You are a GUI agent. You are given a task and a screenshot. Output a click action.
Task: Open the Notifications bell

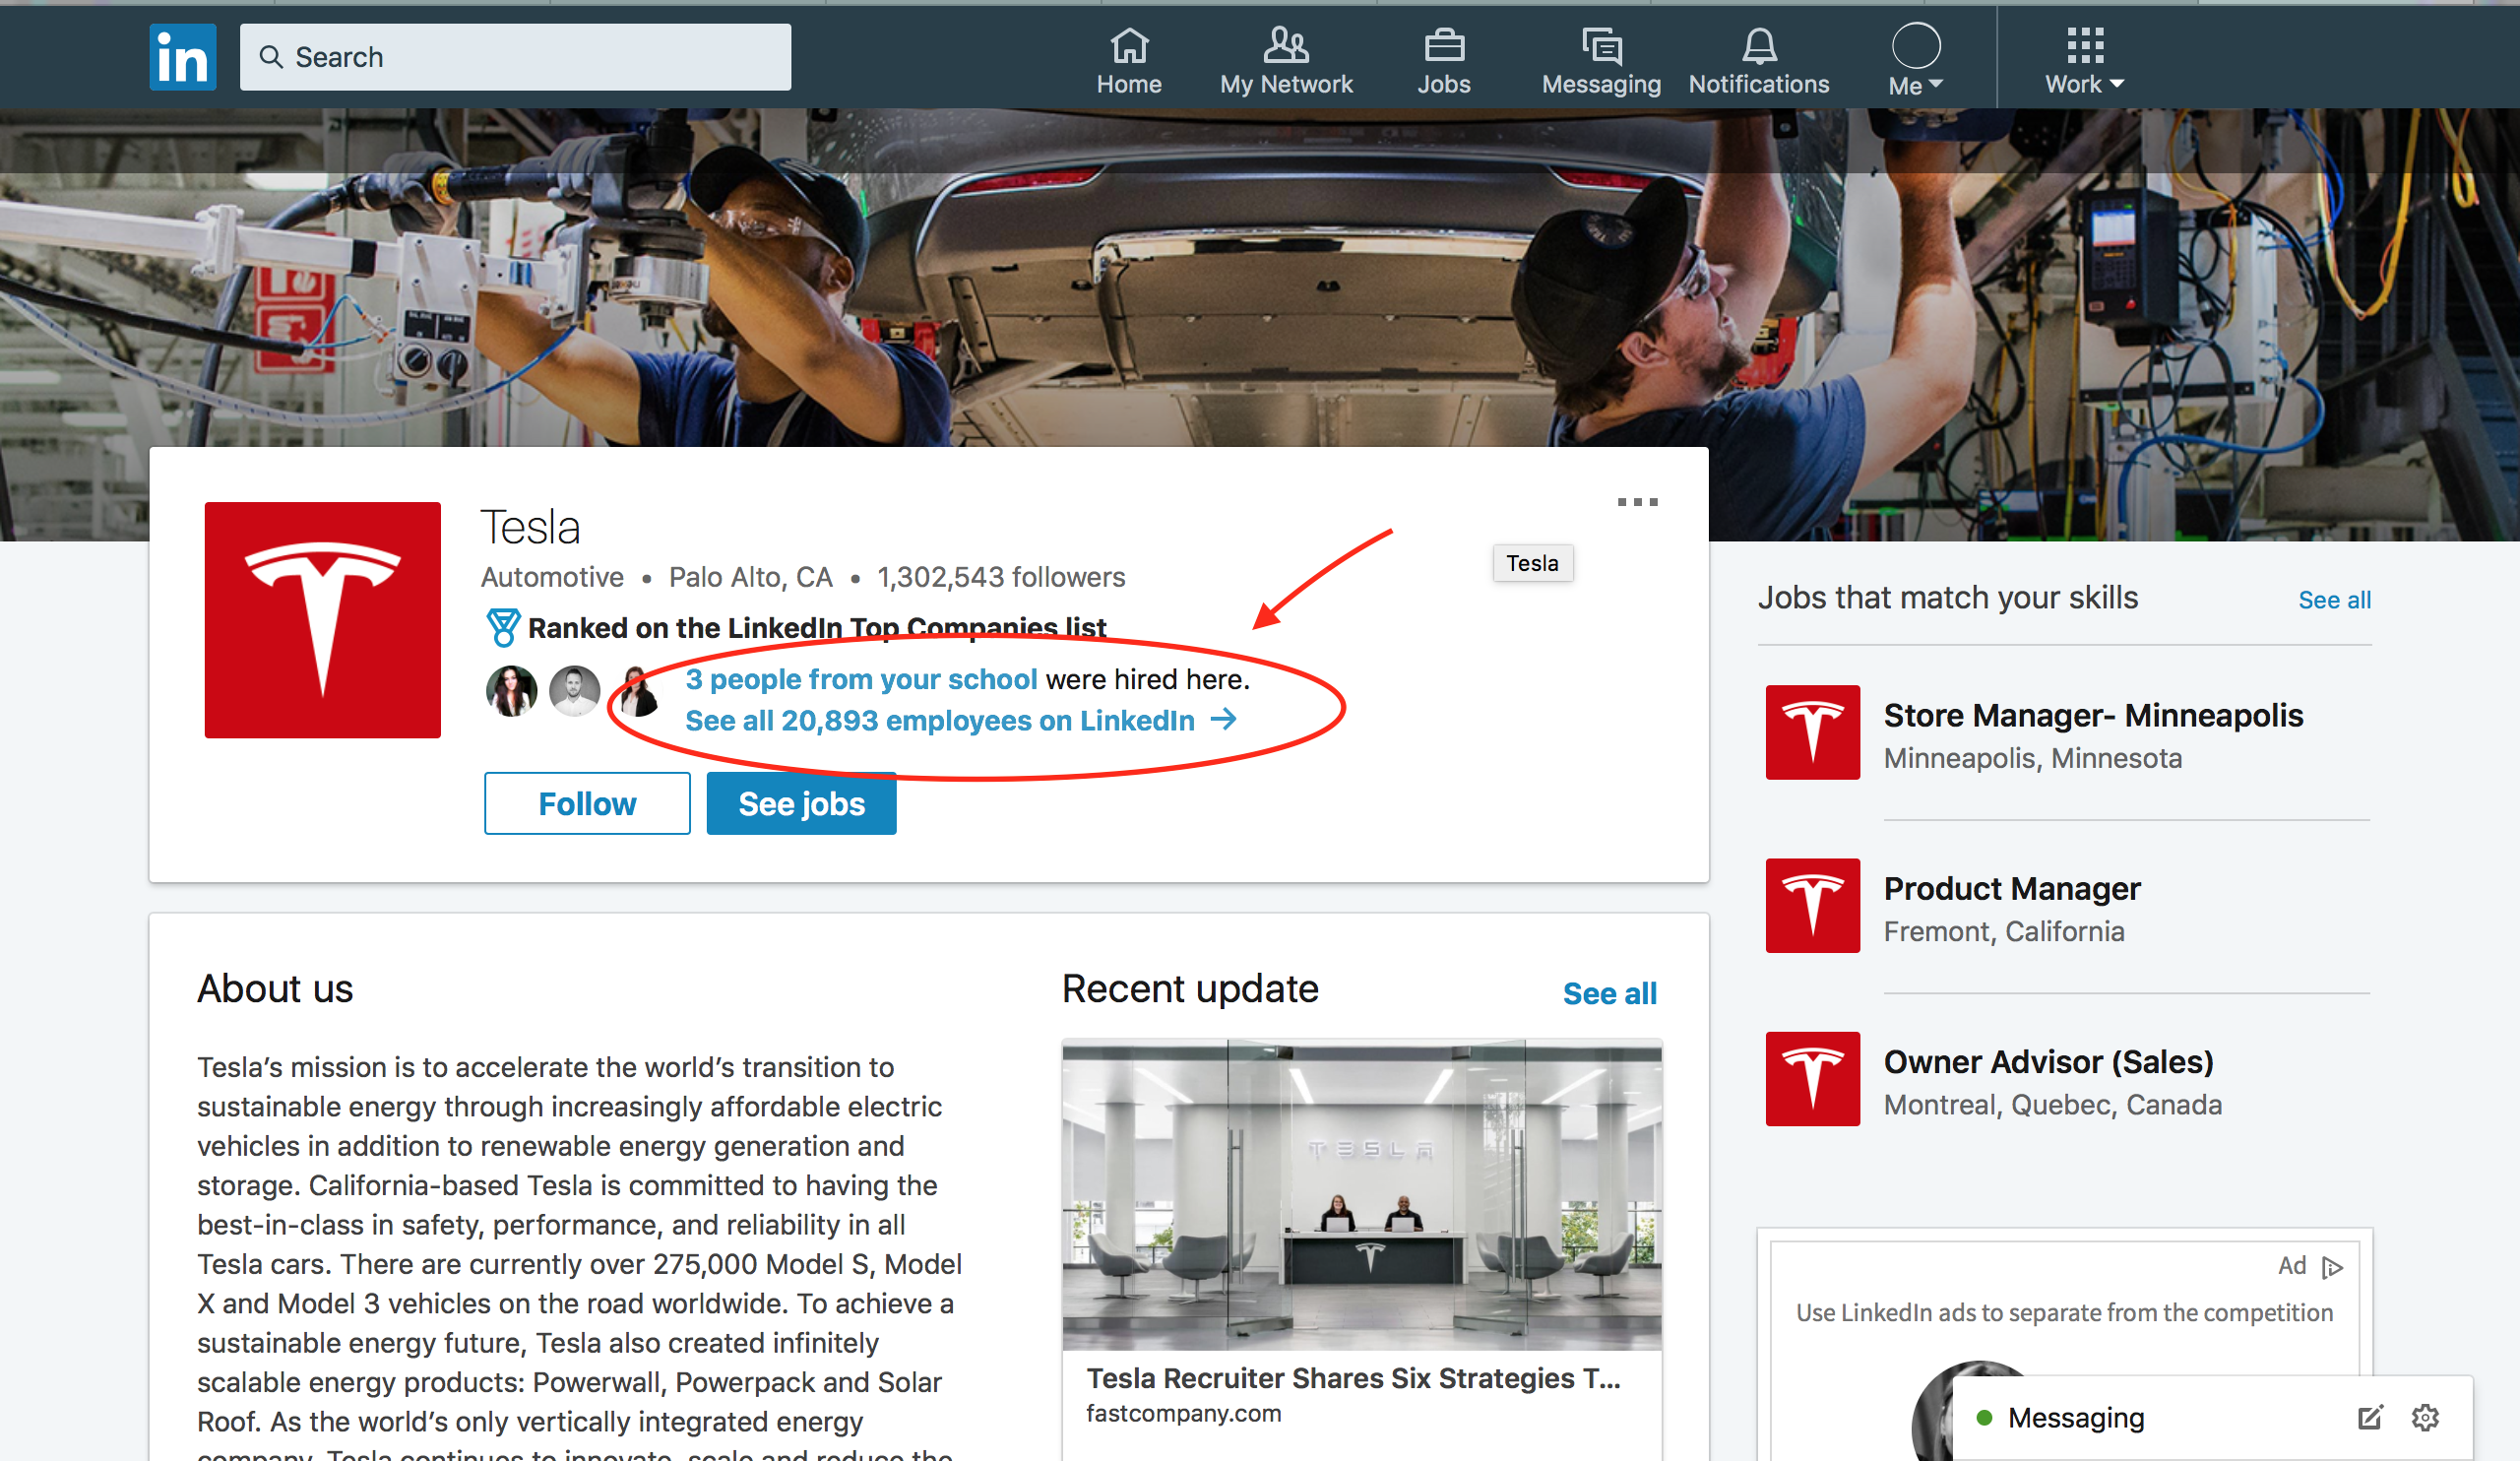[1759, 62]
